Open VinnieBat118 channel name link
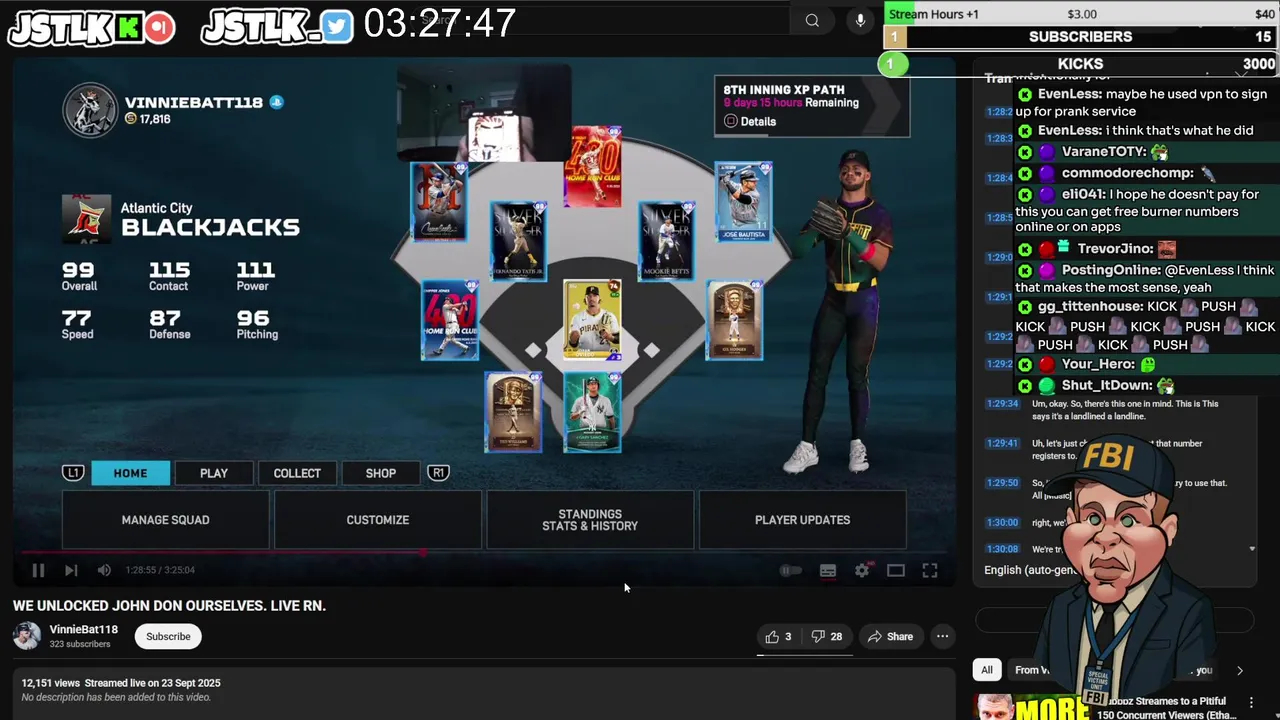The width and height of the screenshot is (1280, 720). 84,629
